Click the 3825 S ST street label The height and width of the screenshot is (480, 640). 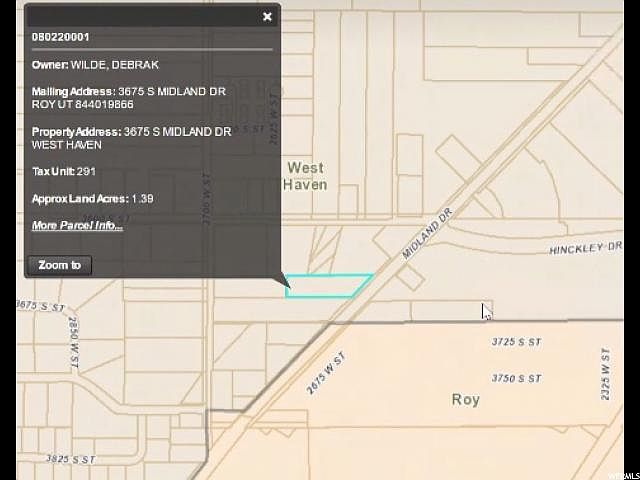point(71,459)
